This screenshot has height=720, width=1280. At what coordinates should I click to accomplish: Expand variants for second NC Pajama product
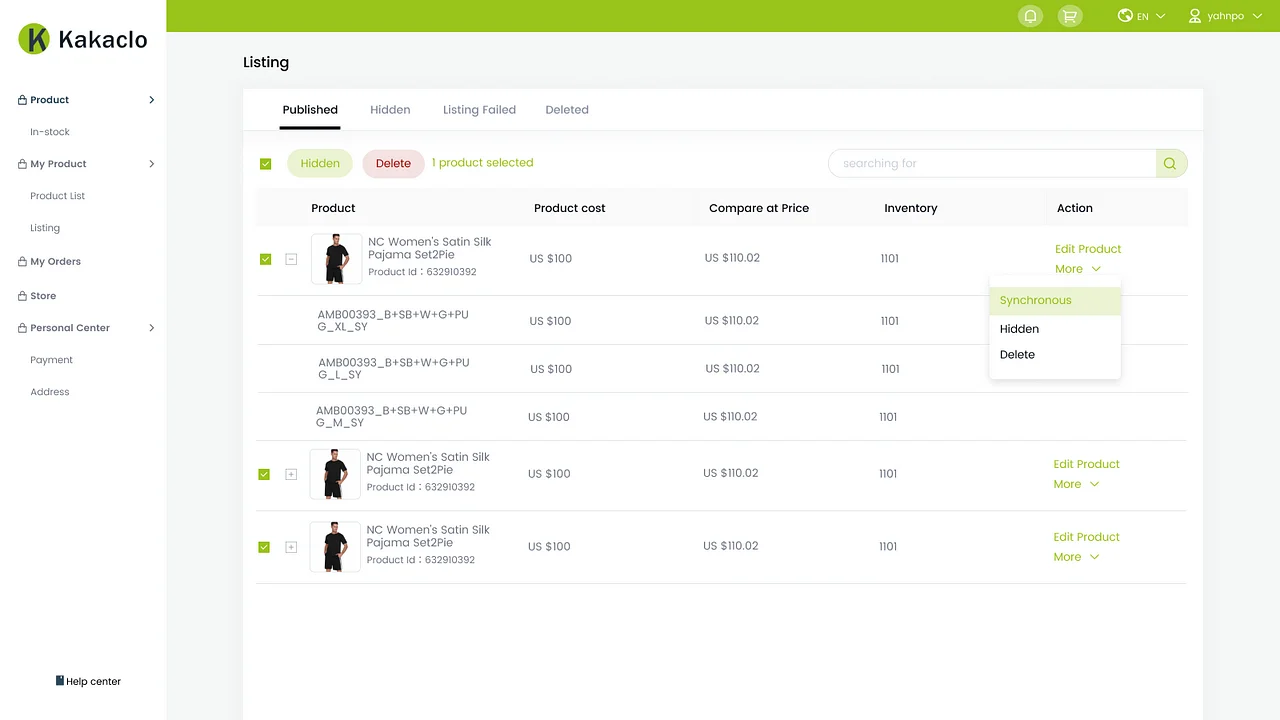tap(291, 474)
